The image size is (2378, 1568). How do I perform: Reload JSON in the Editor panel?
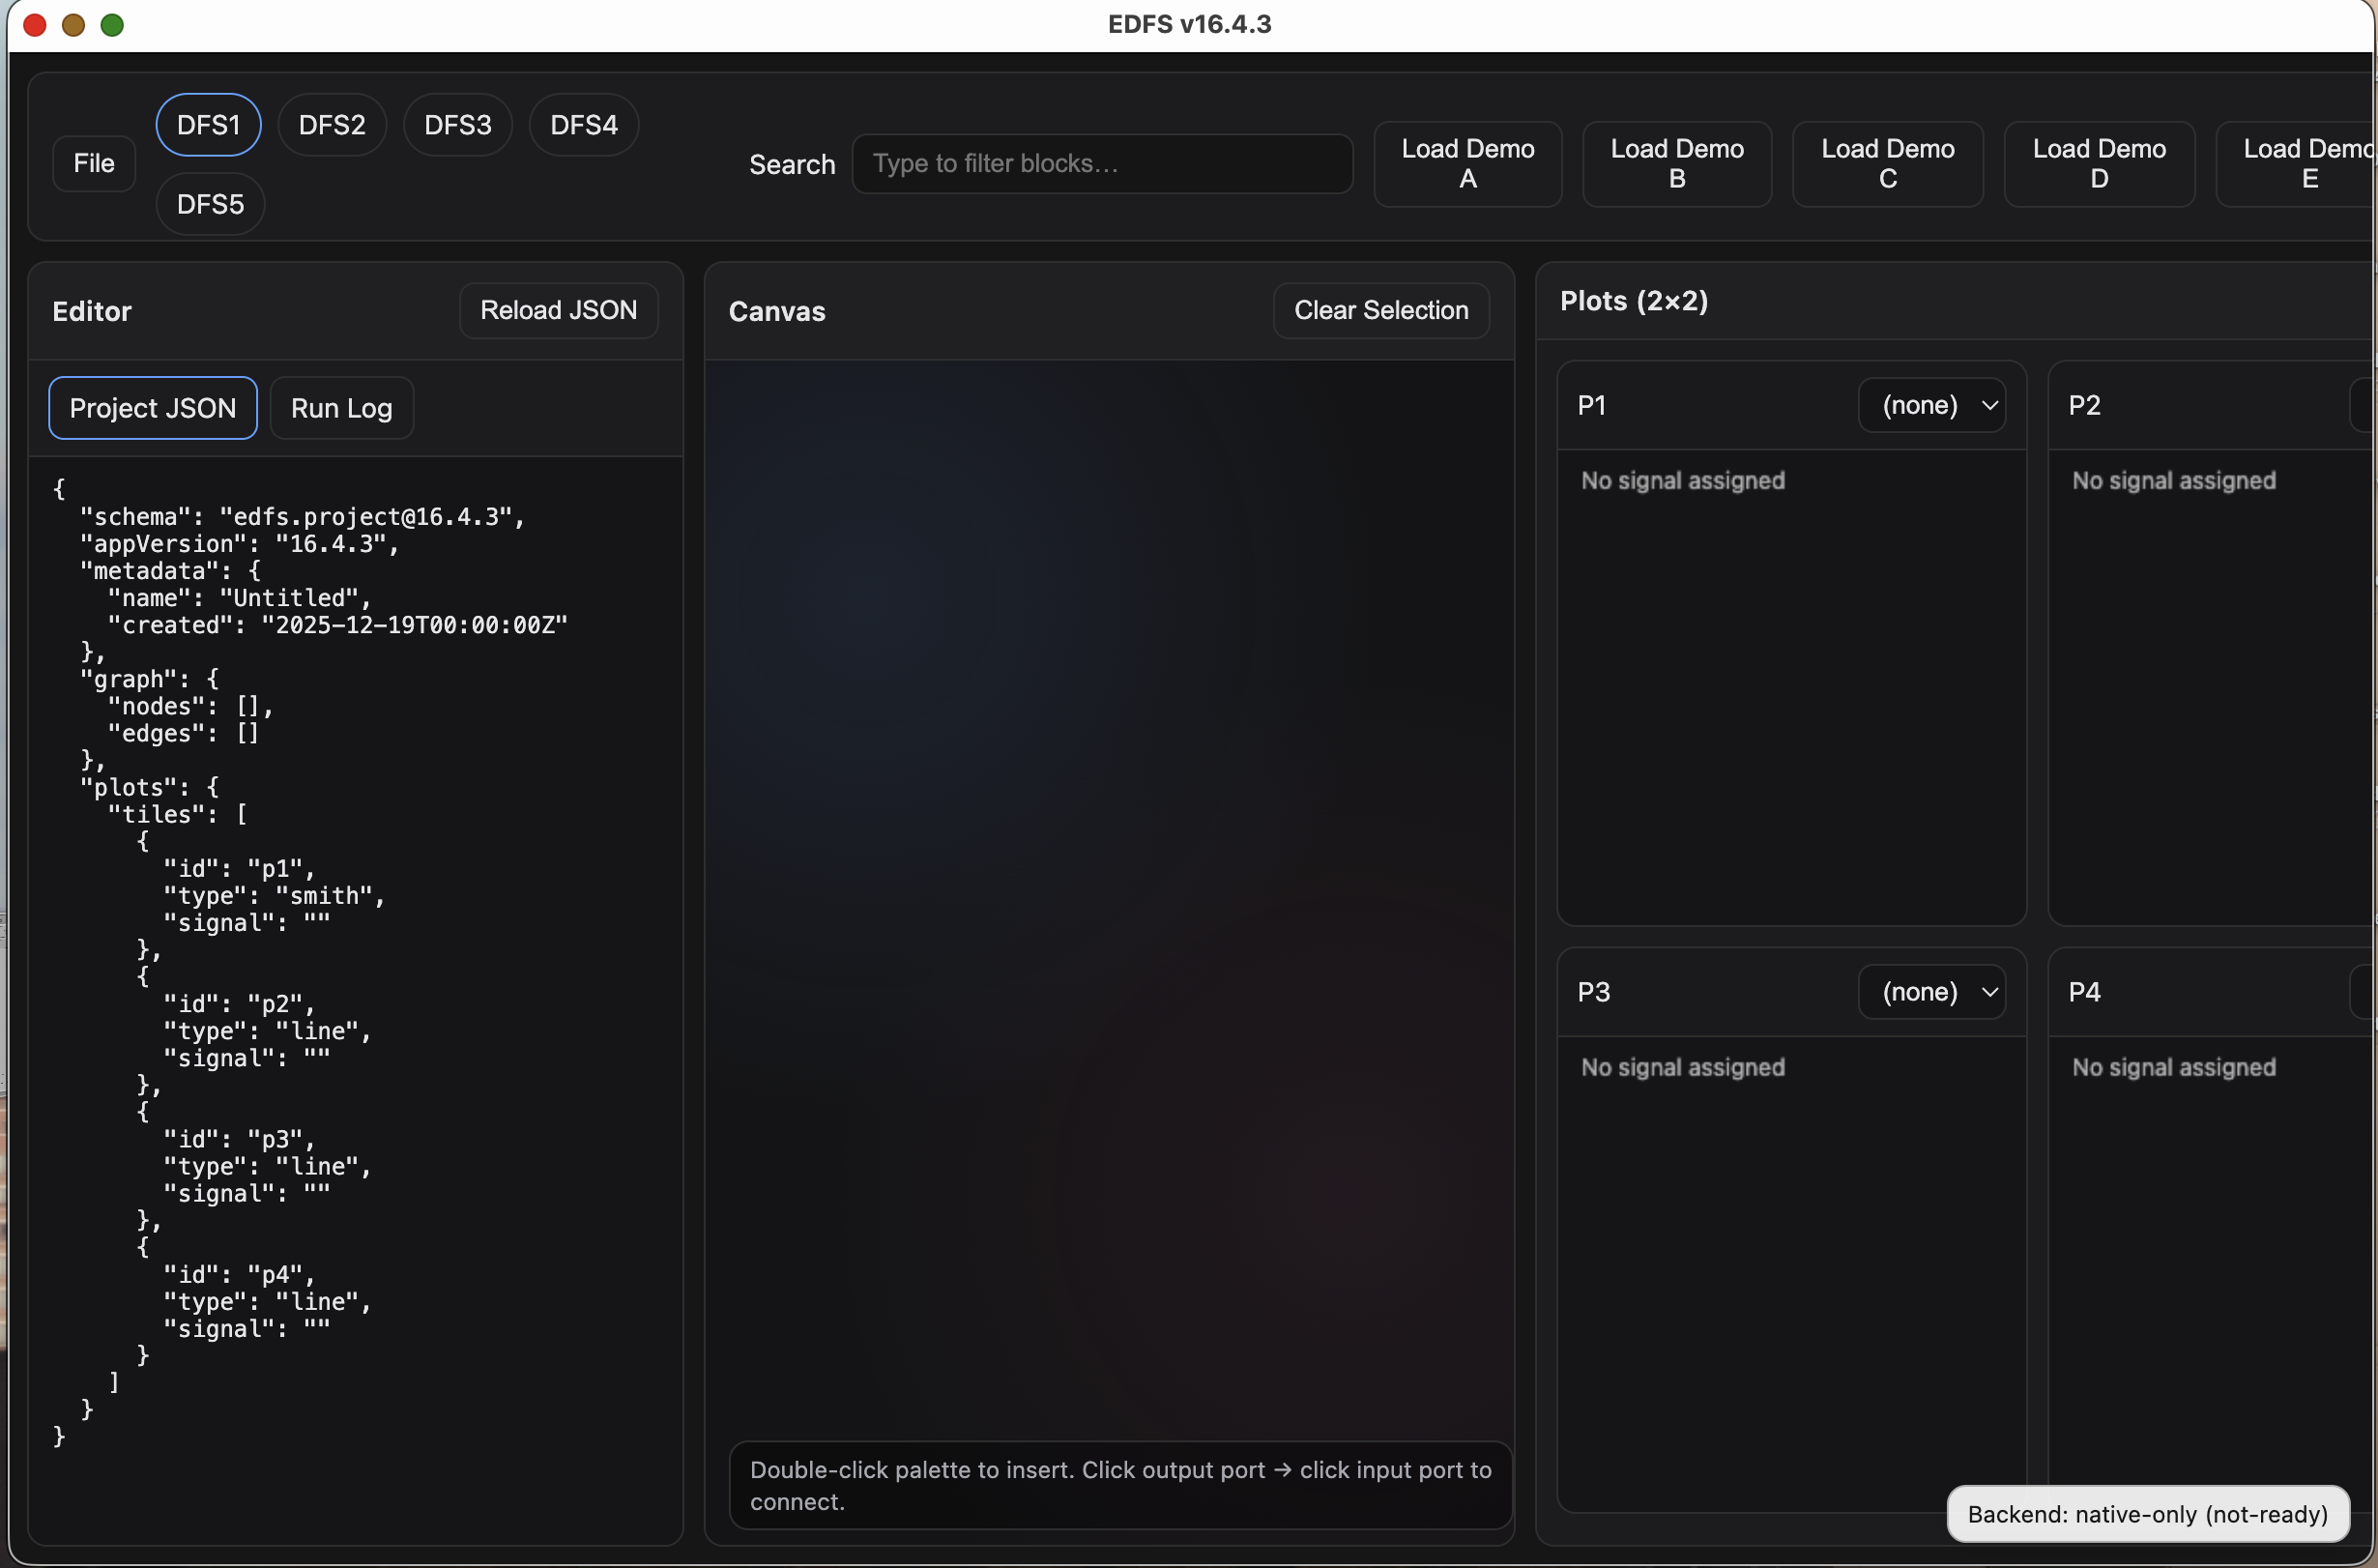coord(558,310)
